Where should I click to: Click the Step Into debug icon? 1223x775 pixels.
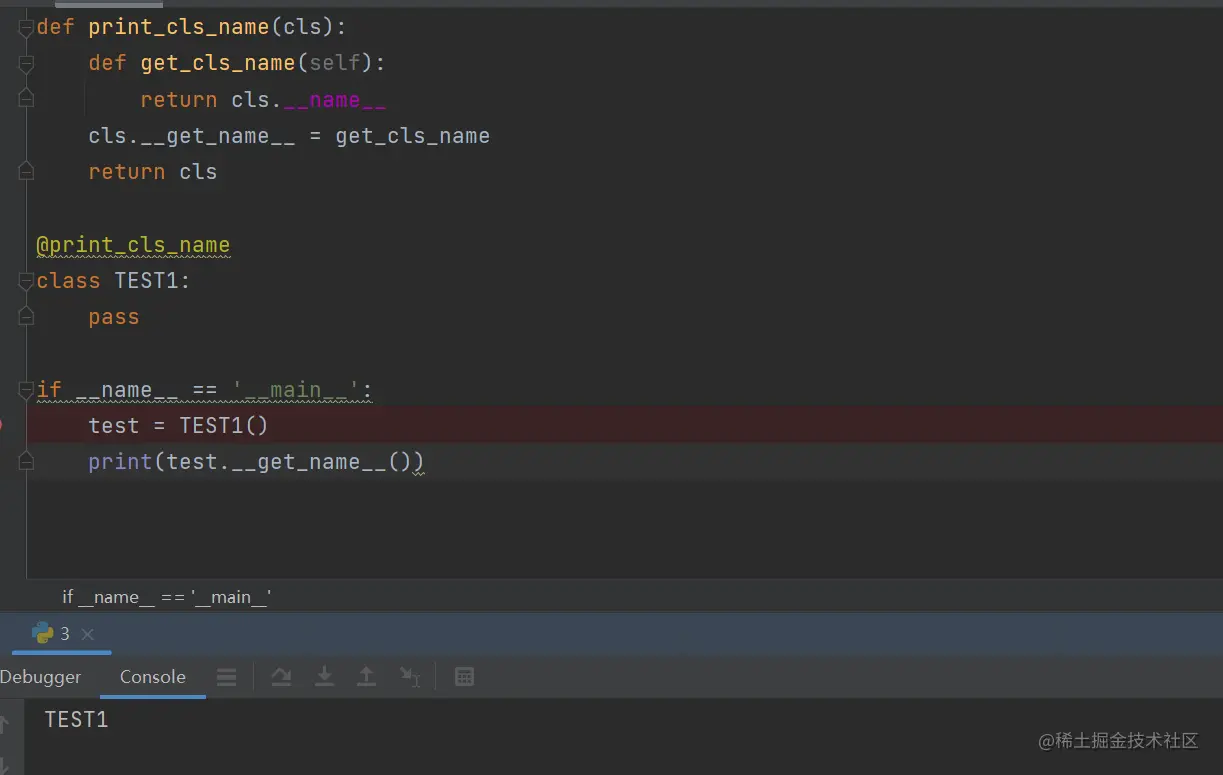point(324,677)
